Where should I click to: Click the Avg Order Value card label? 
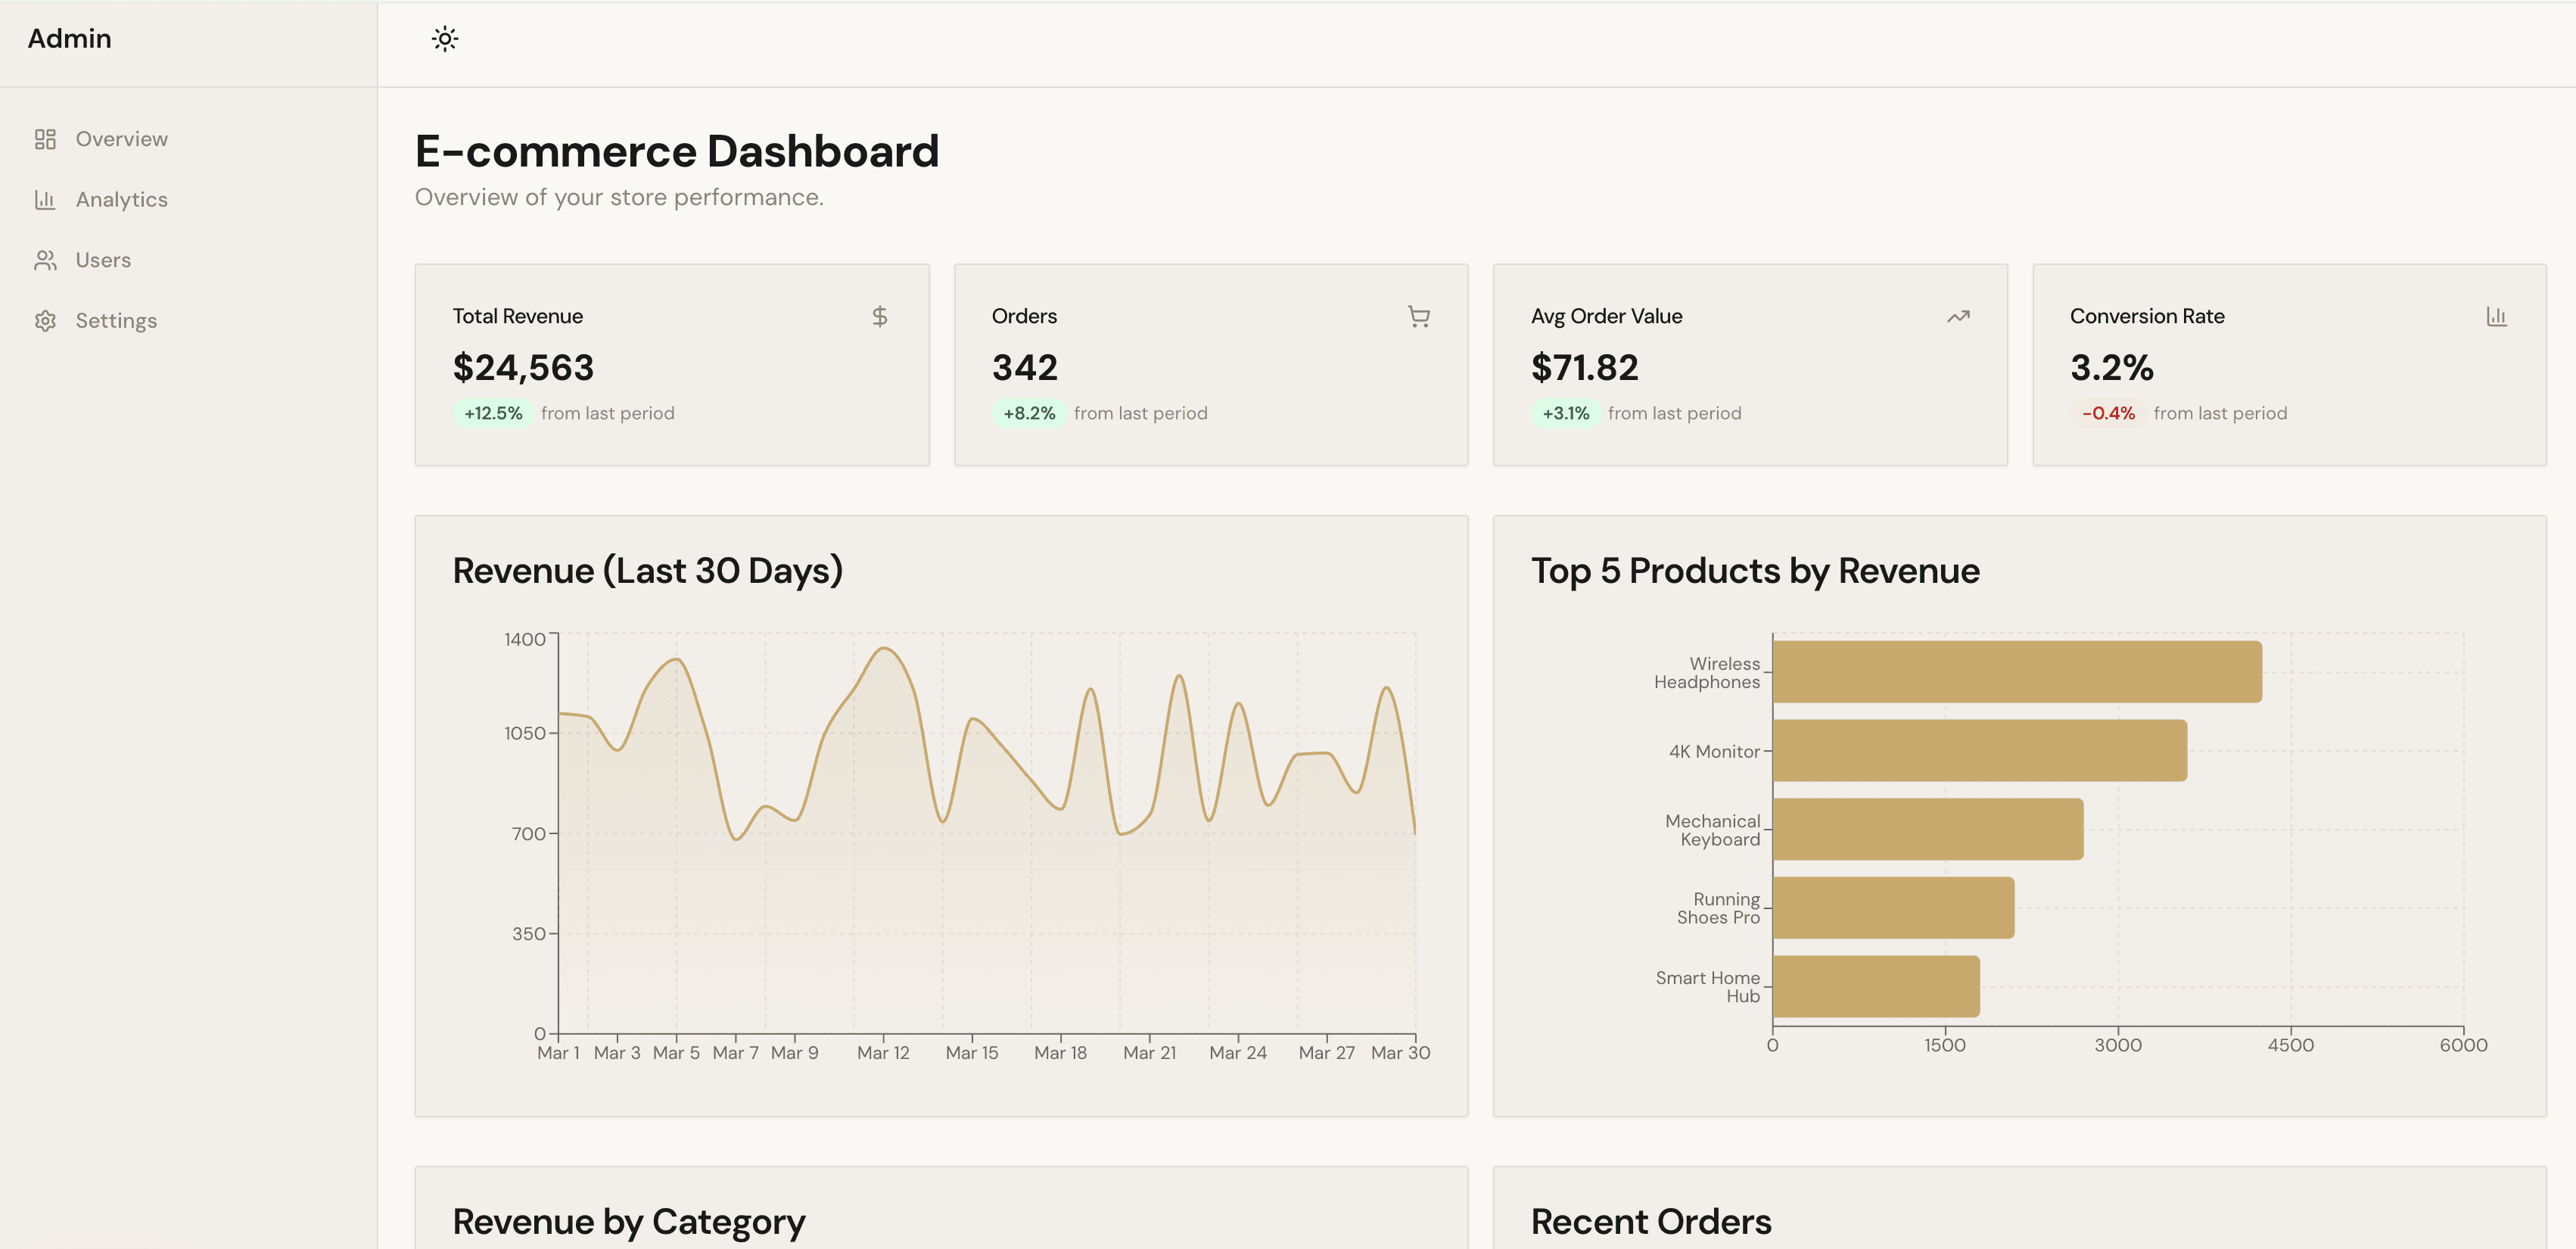(1607, 317)
